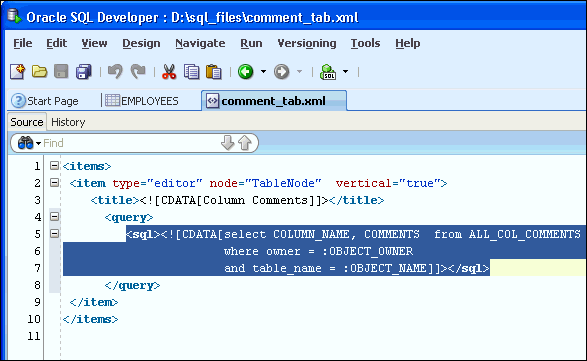Open the File menu
The image size is (587, 361).
(x=23, y=43)
